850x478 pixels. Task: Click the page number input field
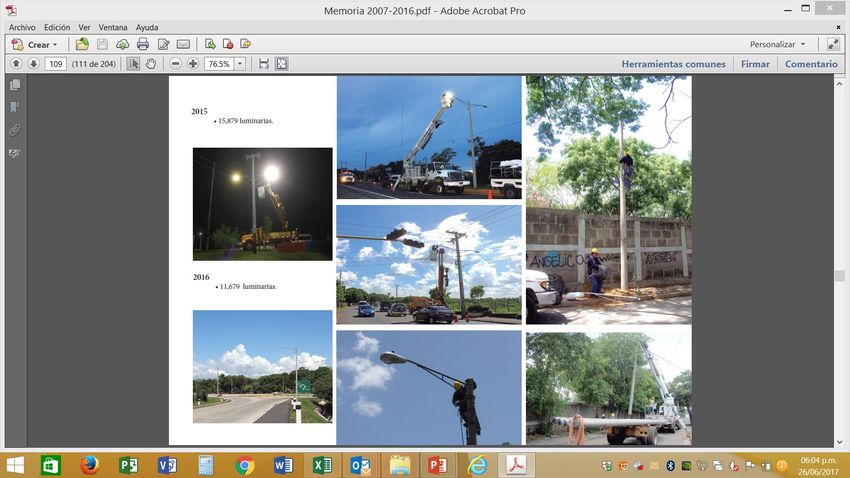56,64
